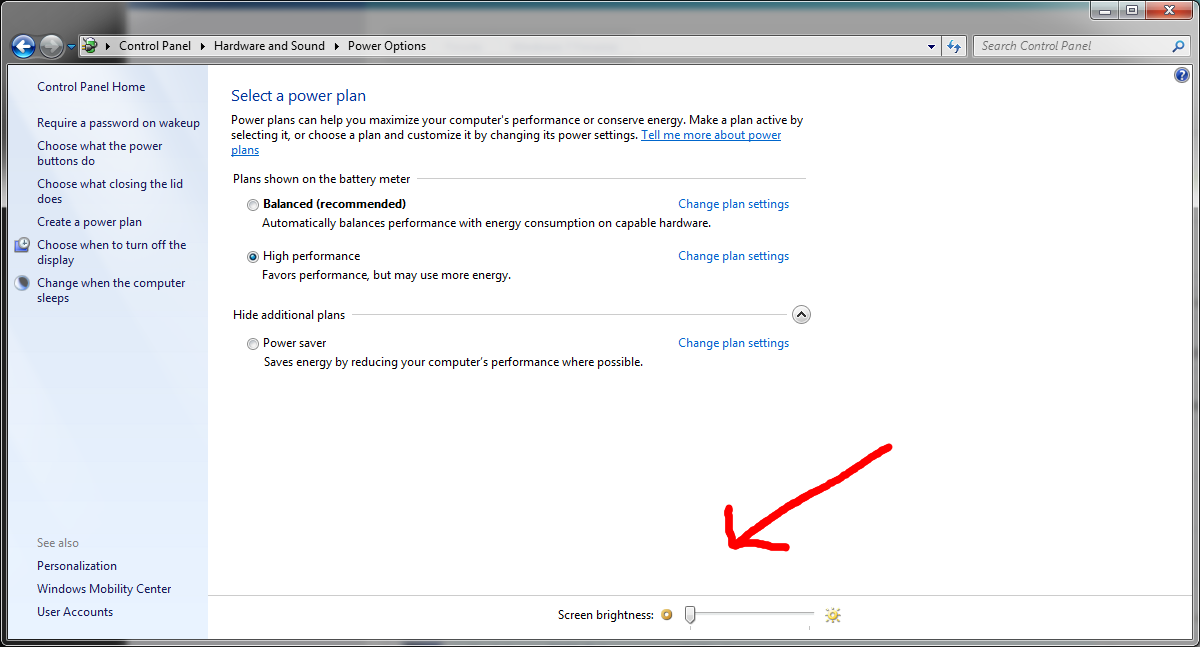The width and height of the screenshot is (1200, 647).
Task: Open Change when the computer sleeps
Action: (x=111, y=290)
